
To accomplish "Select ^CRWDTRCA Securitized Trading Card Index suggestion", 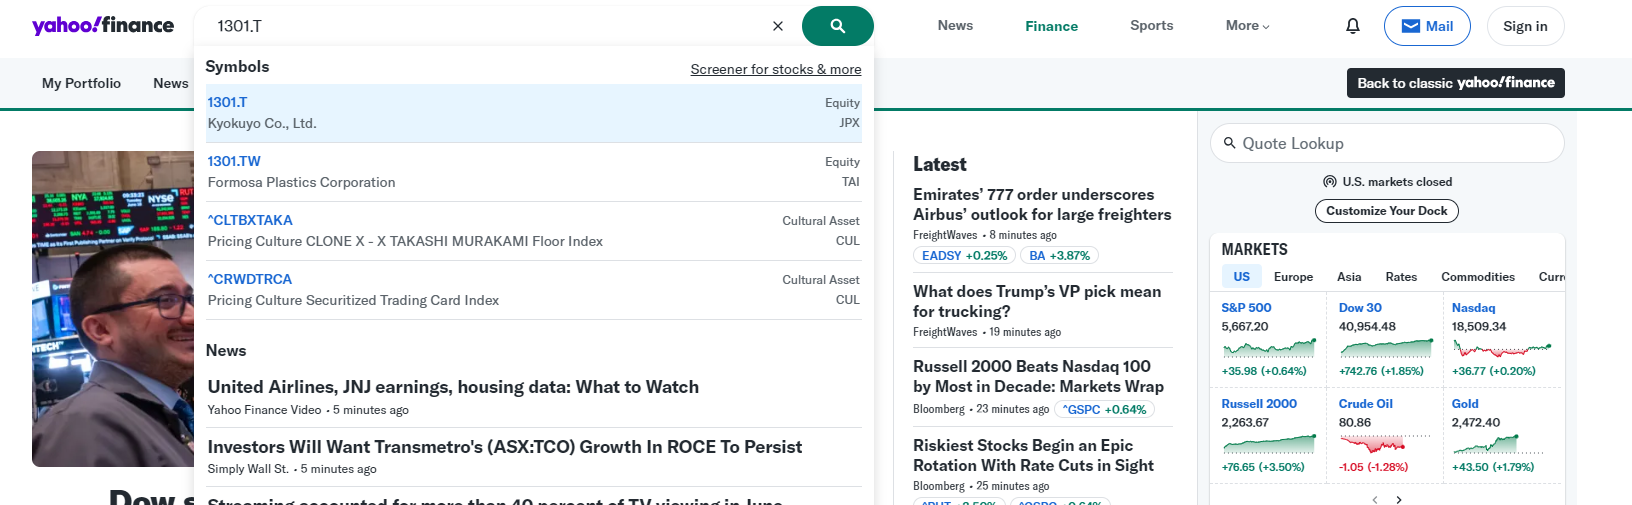I will pyautogui.click(x=534, y=290).
